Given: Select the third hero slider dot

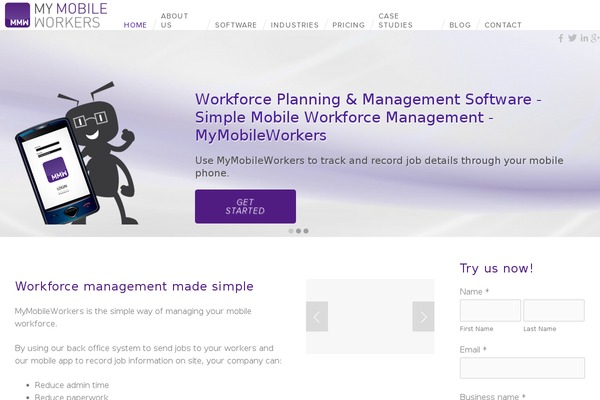Looking at the screenshot, I should tap(306, 231).
